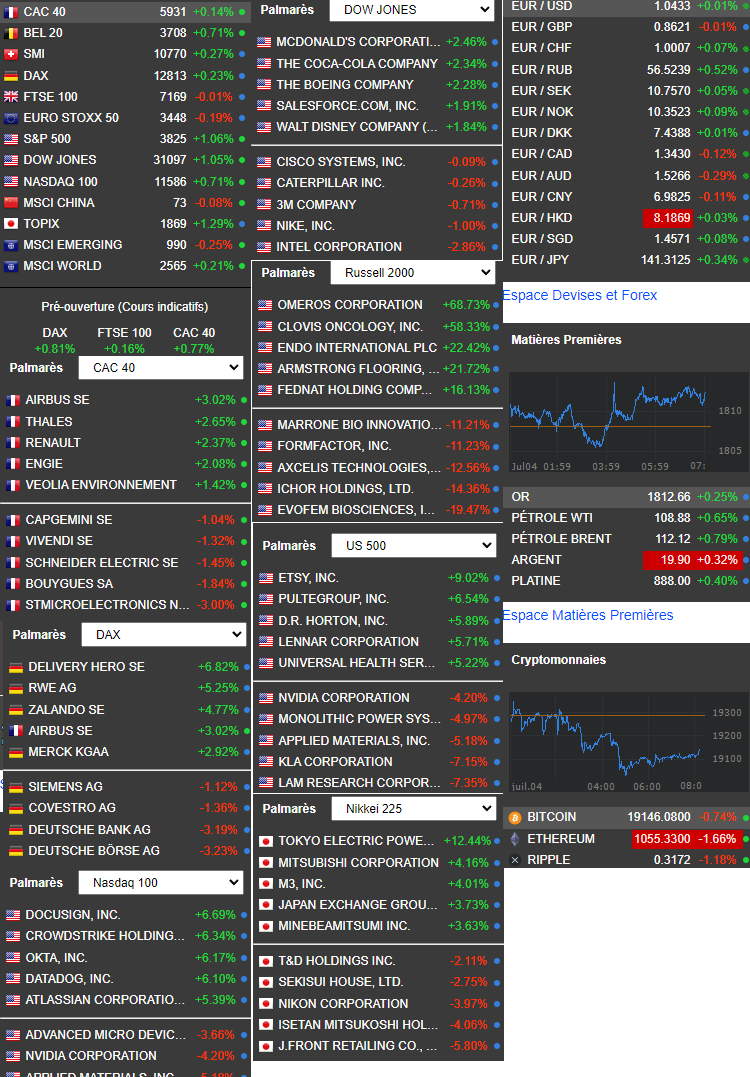750x1077 pixels.
Task: Select the EUR / GBP currency pair
Action: [541, 27]
